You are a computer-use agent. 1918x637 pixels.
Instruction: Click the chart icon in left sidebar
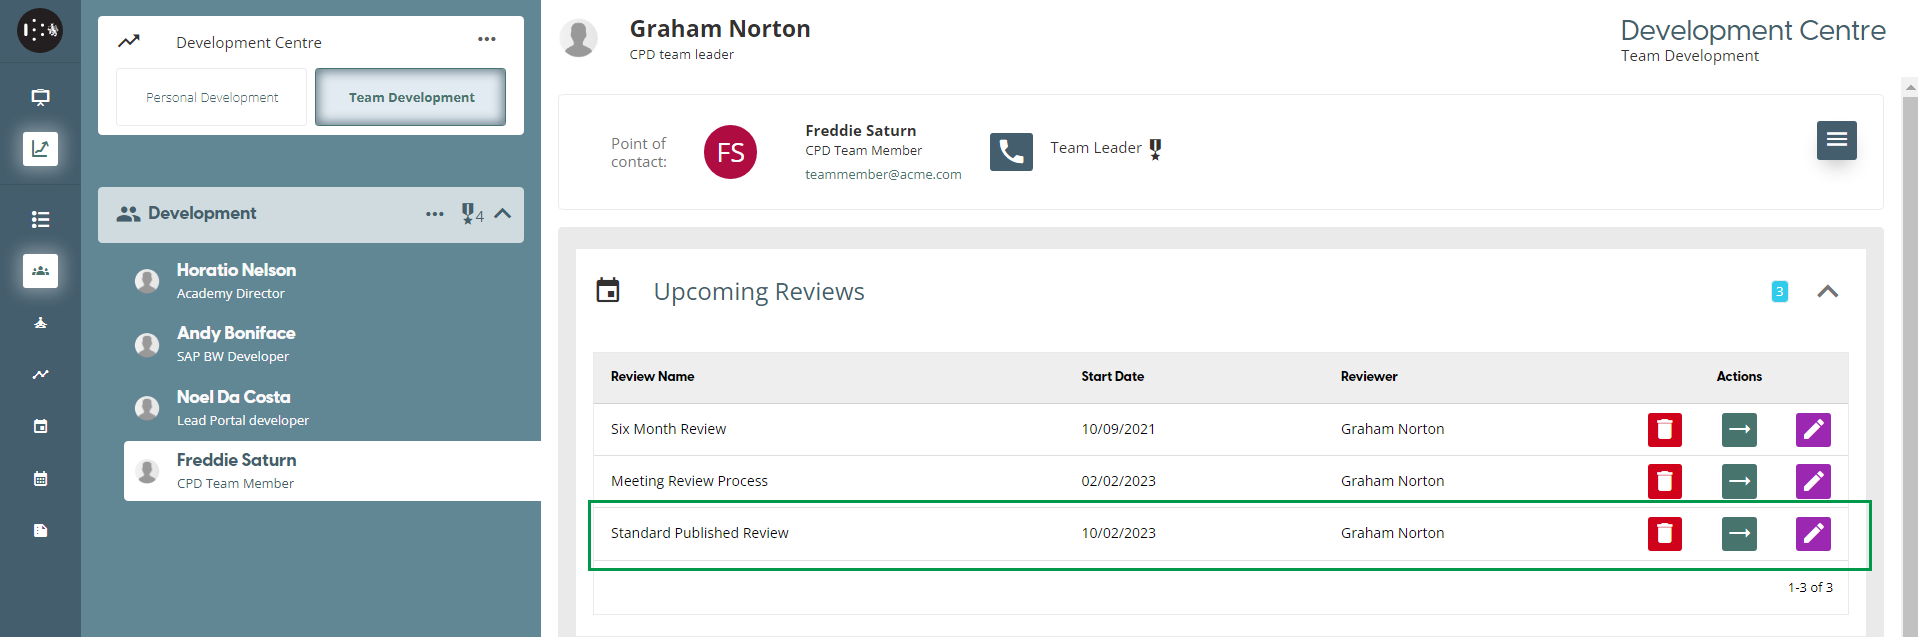pyautogui.click(x=40, y=149)
